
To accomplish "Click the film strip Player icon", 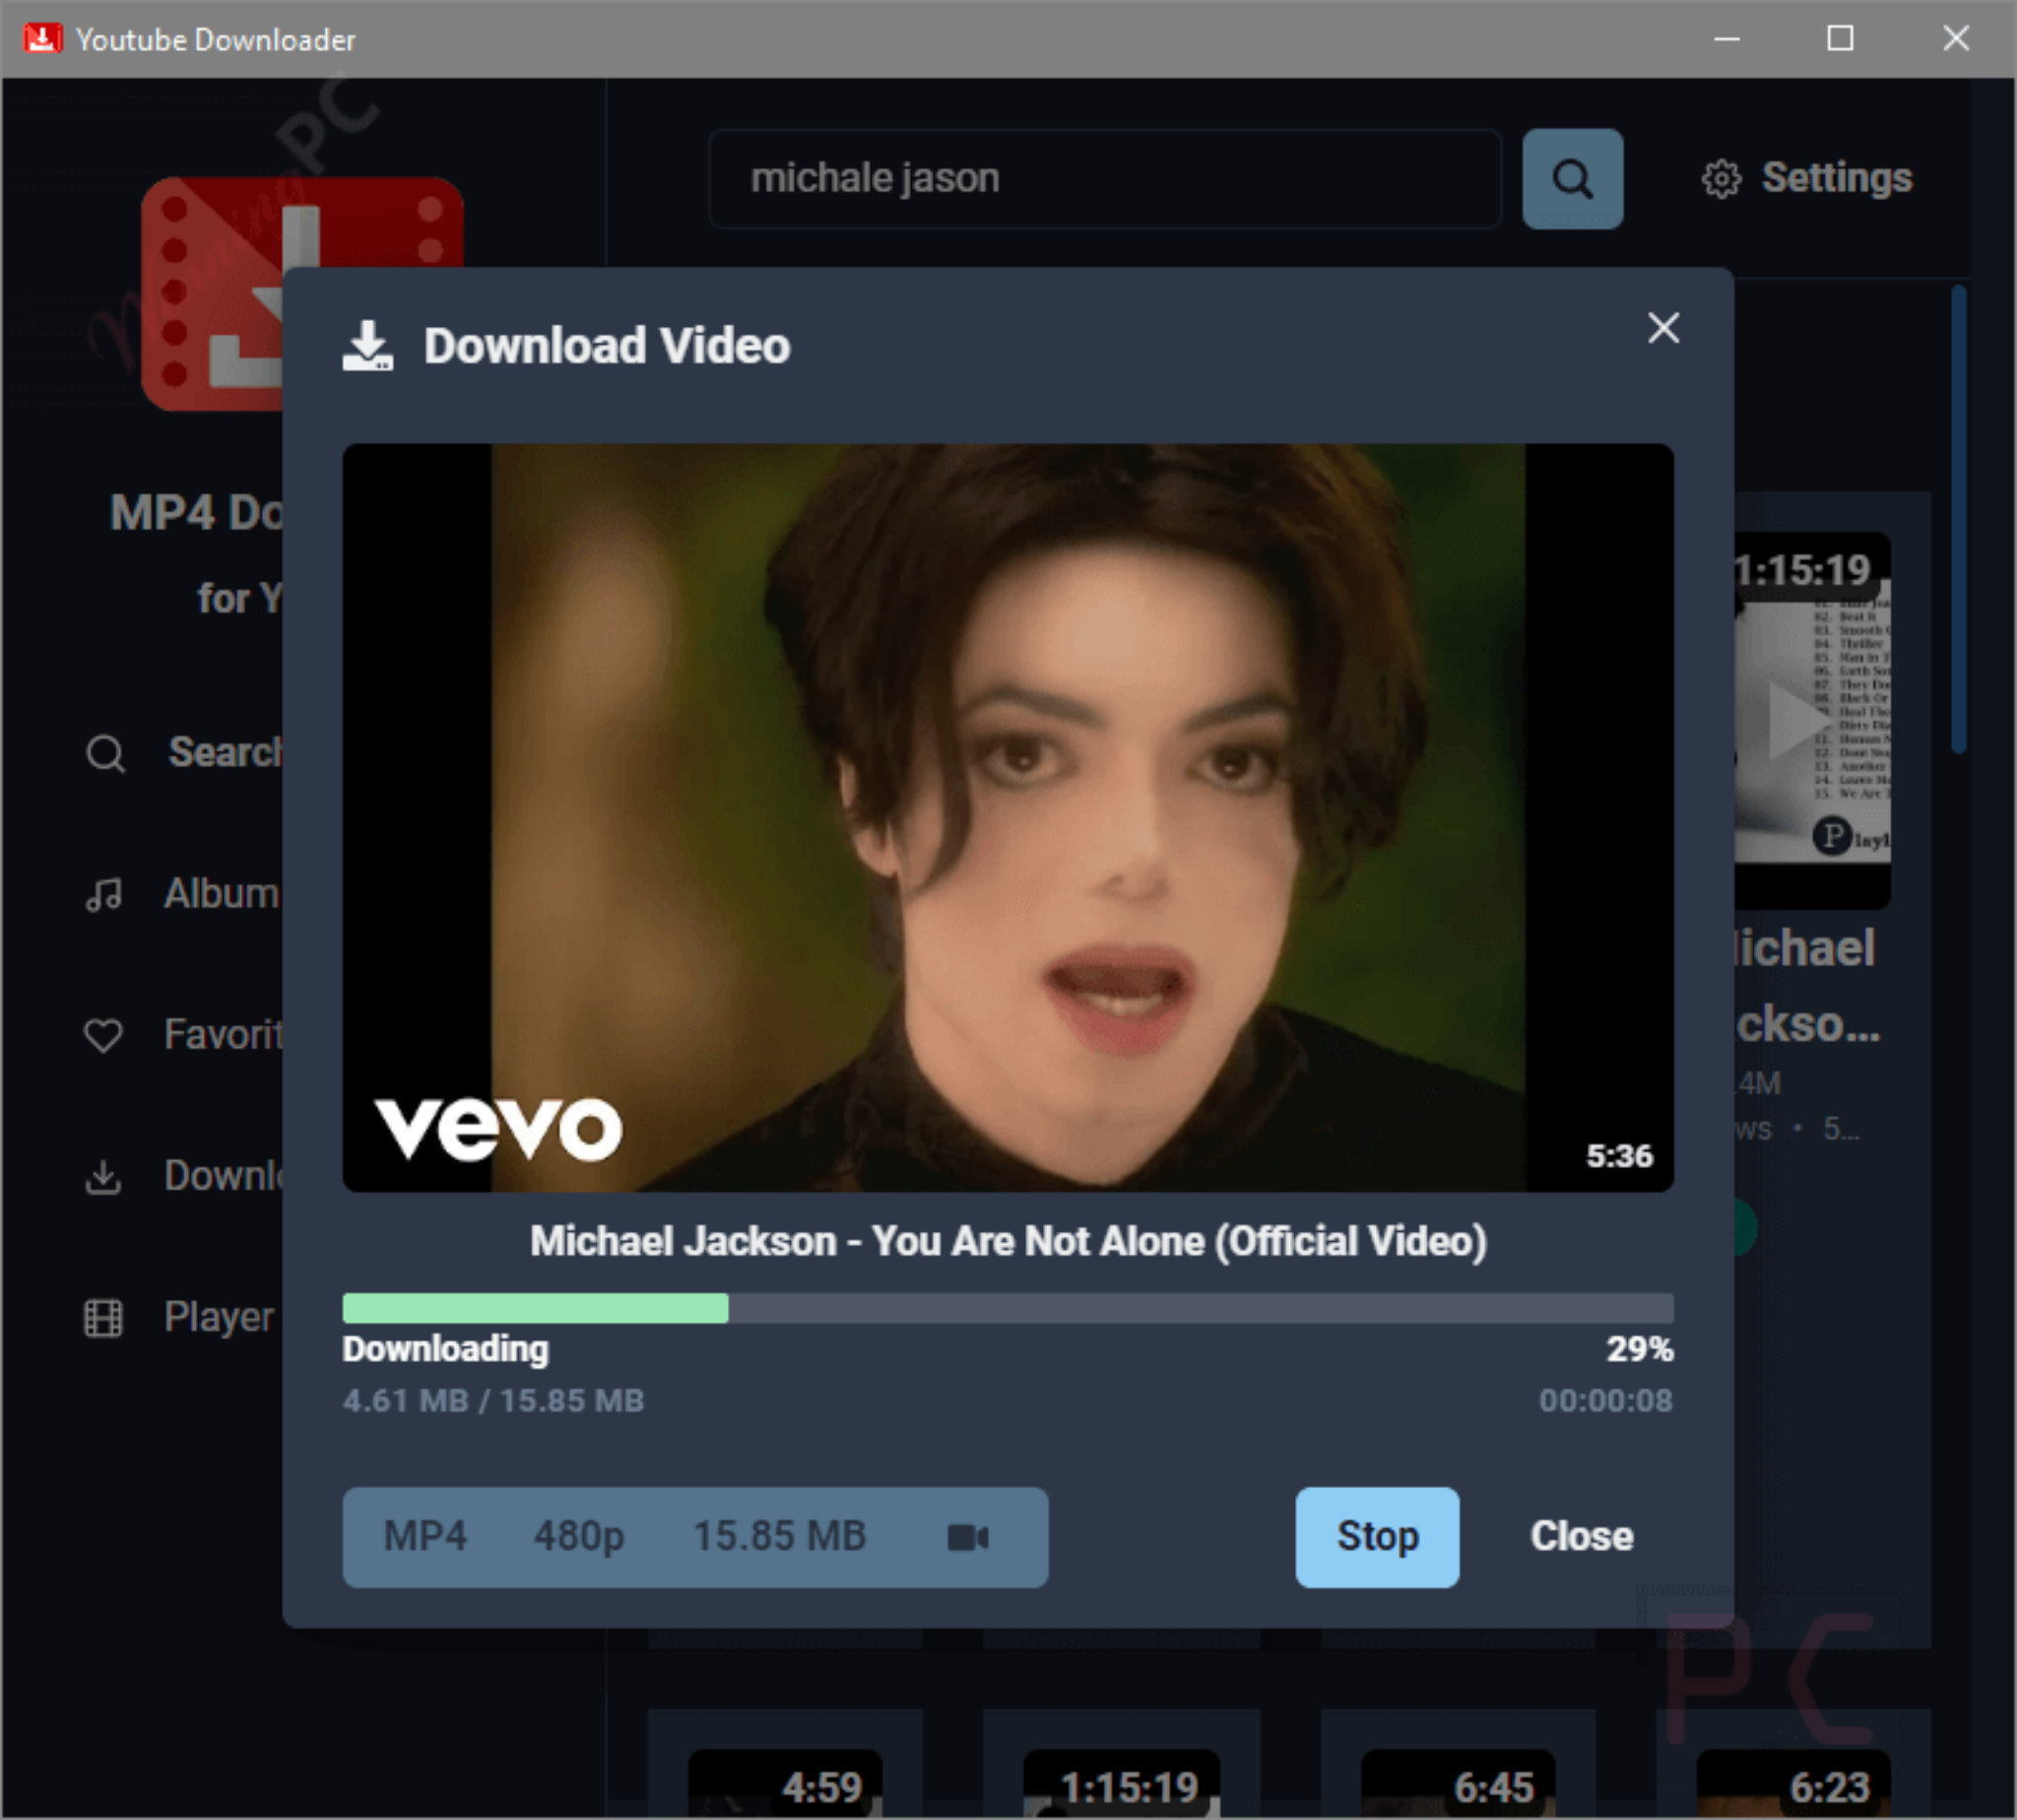I will [x=103, y=1318].
